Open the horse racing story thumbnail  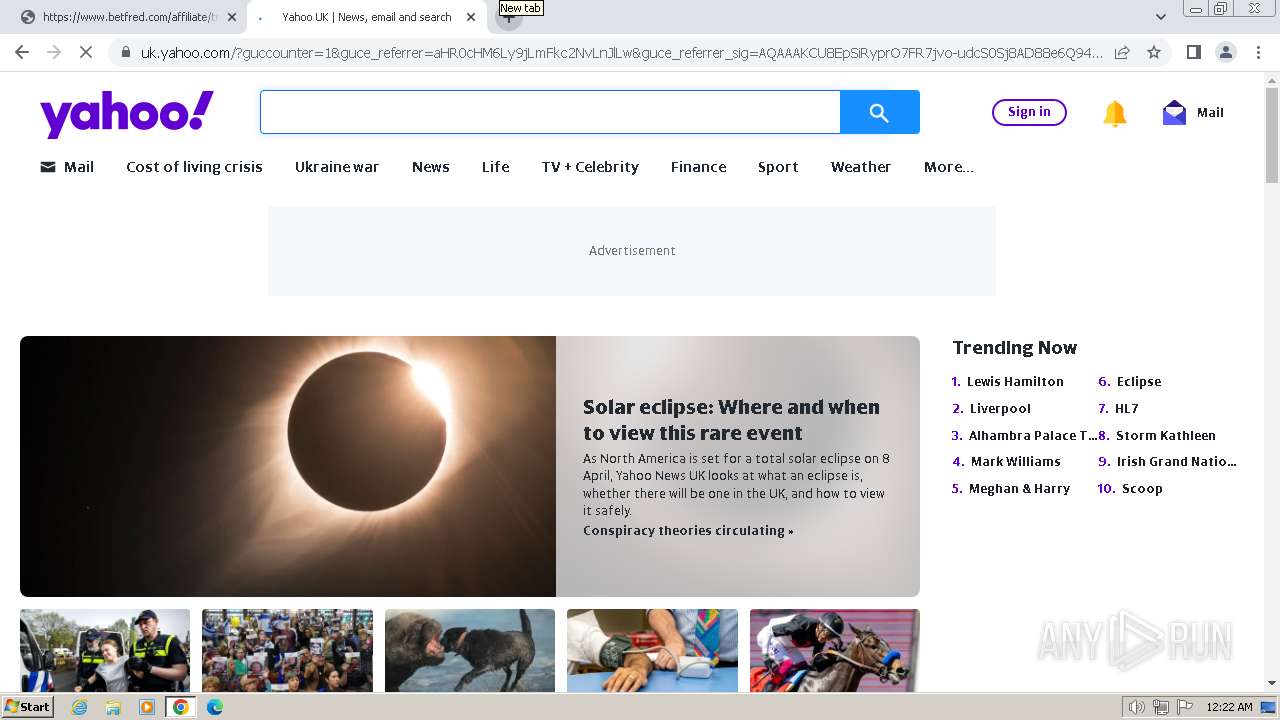[x=835, y=650]
